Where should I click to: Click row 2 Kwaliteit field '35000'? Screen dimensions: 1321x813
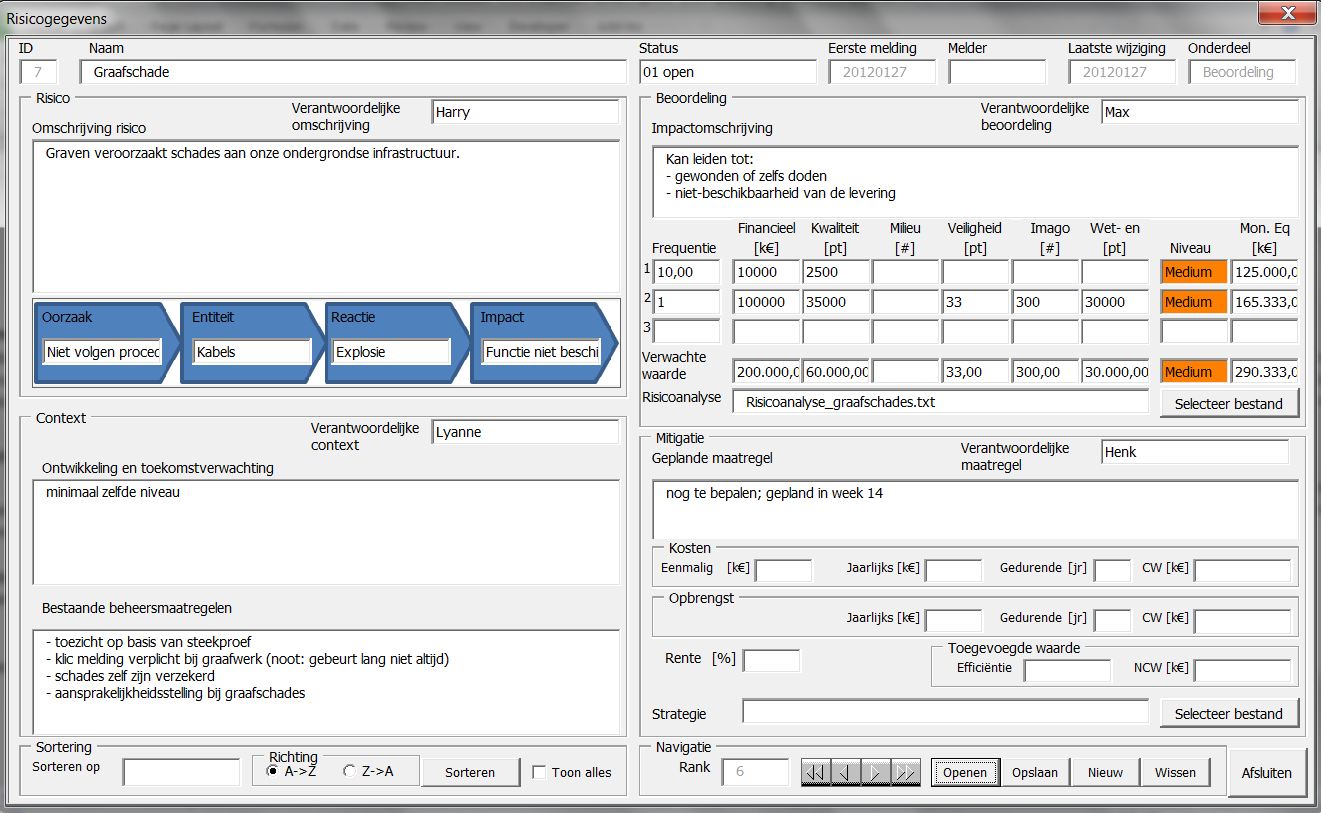[x=836, y=302]
